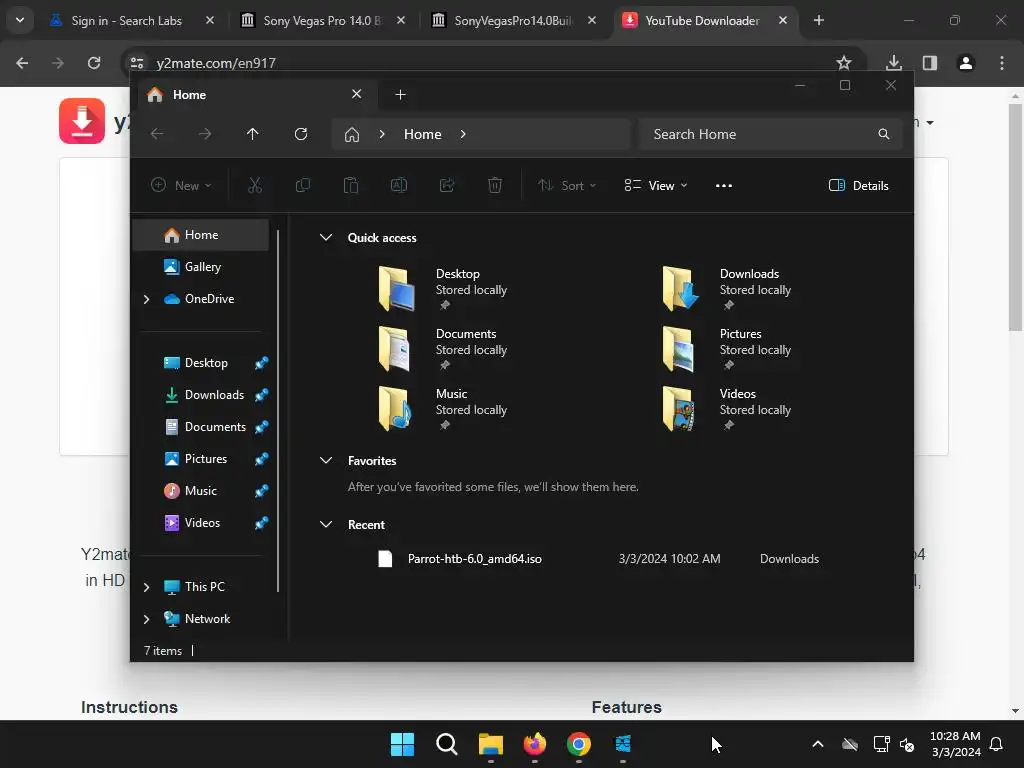Open a new Chrome tab
Image resolution: width=1024 pixels, height=768 pixels.
pos(818,20)
